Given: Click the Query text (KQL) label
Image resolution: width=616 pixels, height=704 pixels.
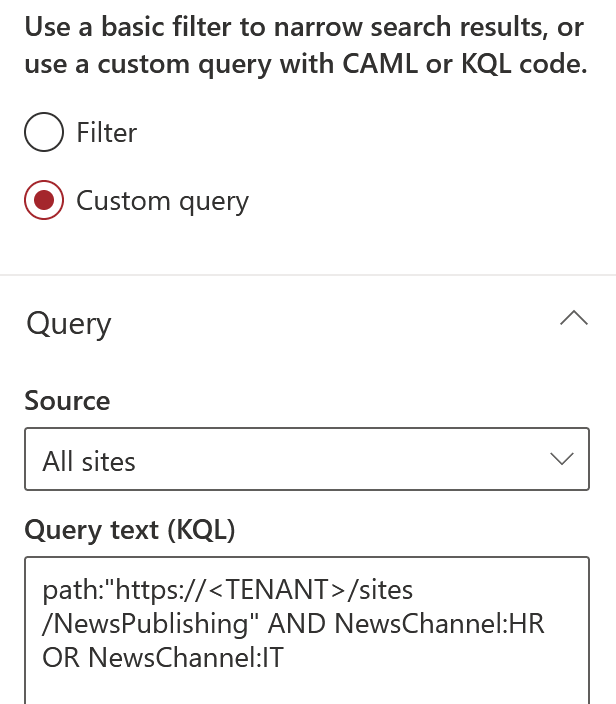Looking at the screenshot, I should pos(130,530).
